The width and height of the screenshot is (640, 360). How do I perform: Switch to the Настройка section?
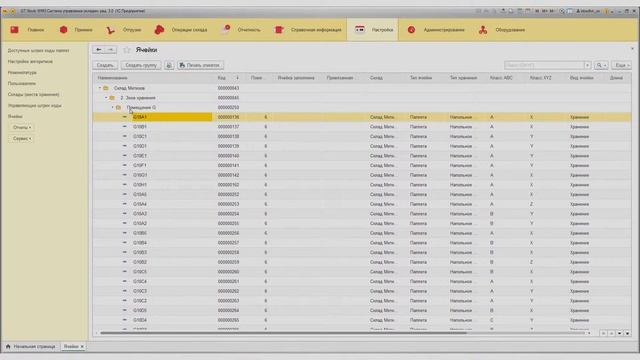pos(373,30)
